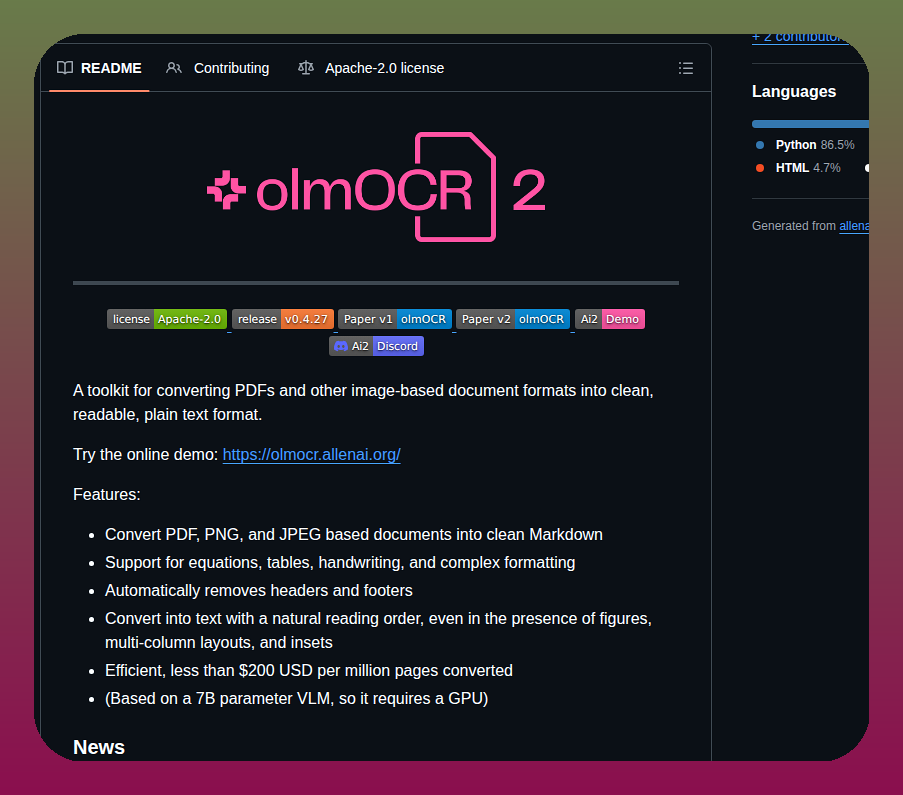Click the release v0.4.27 badge
This screenshot has width=903, height=795.
[x=283, y=319]
